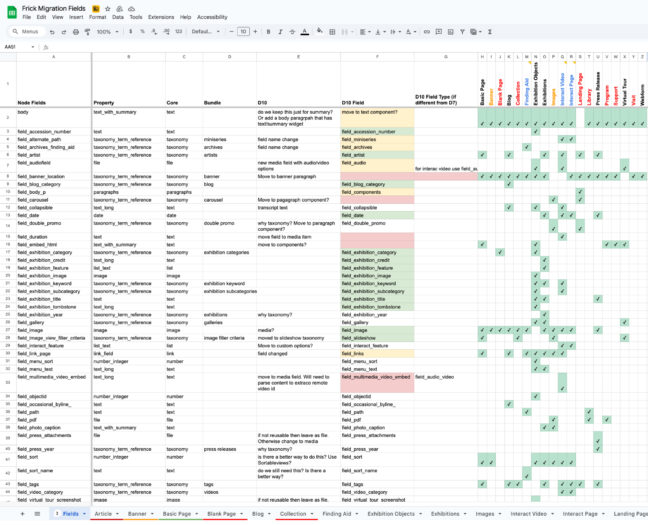The width and height of the screenshot is (648, 525).
Task: Toggle Exhibition Objects check for field_exhibition_image
Action: pos(536,276)
